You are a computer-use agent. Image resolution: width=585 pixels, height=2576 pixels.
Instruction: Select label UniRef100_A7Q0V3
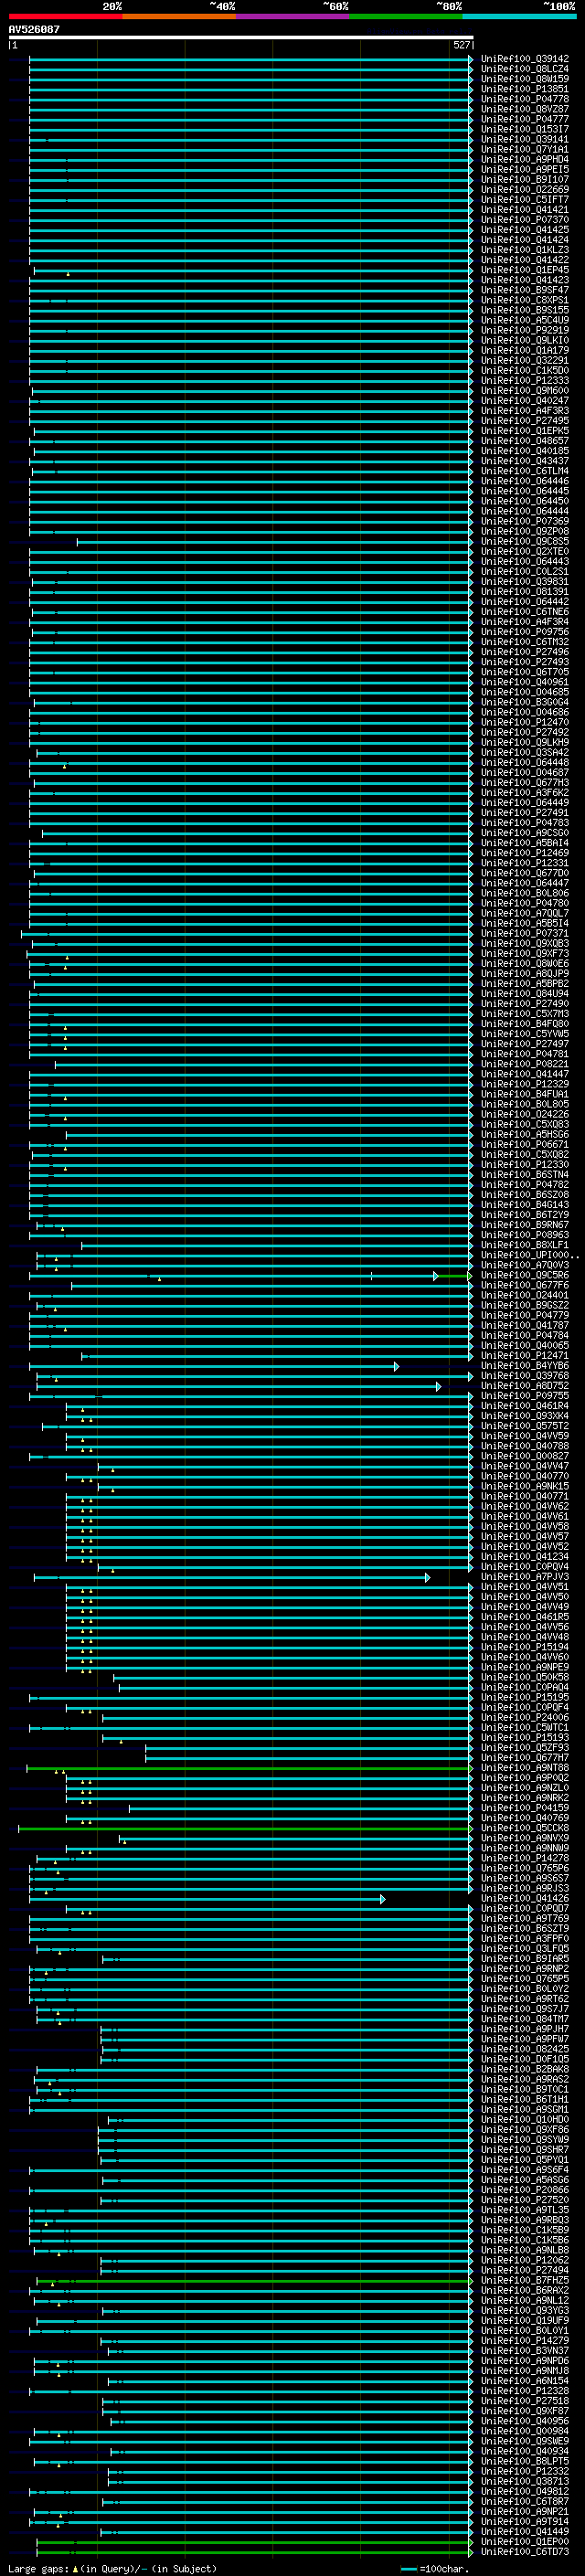525,1265
